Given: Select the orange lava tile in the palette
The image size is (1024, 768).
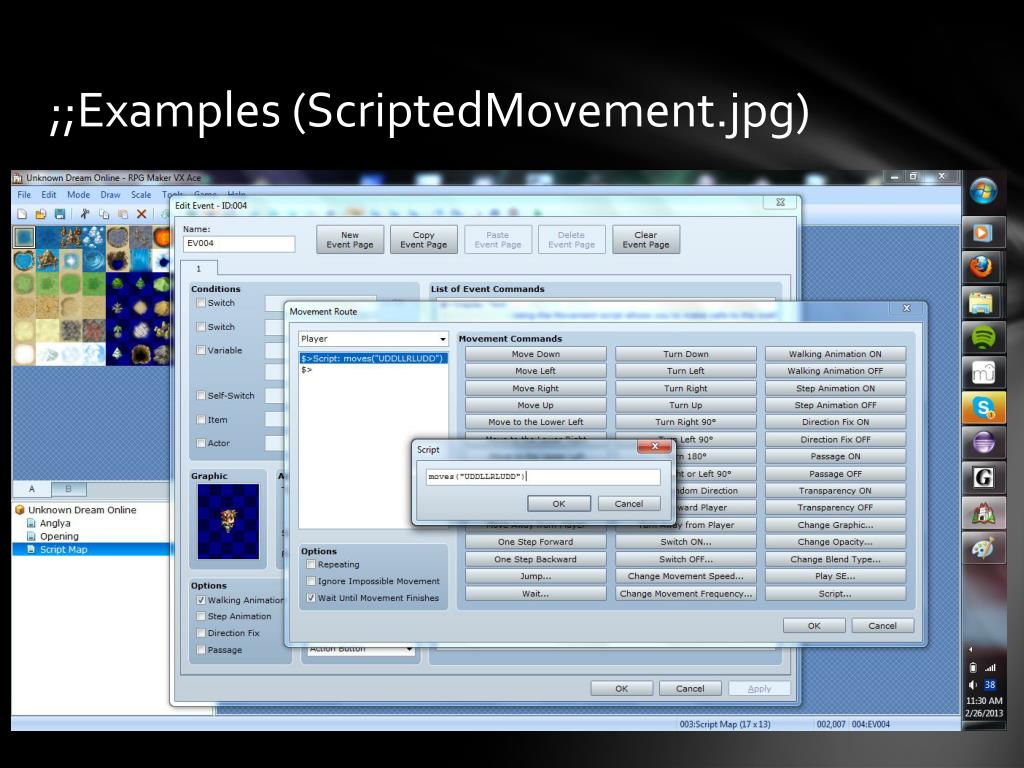Looking at the screenshot, I should coord(163,236).
